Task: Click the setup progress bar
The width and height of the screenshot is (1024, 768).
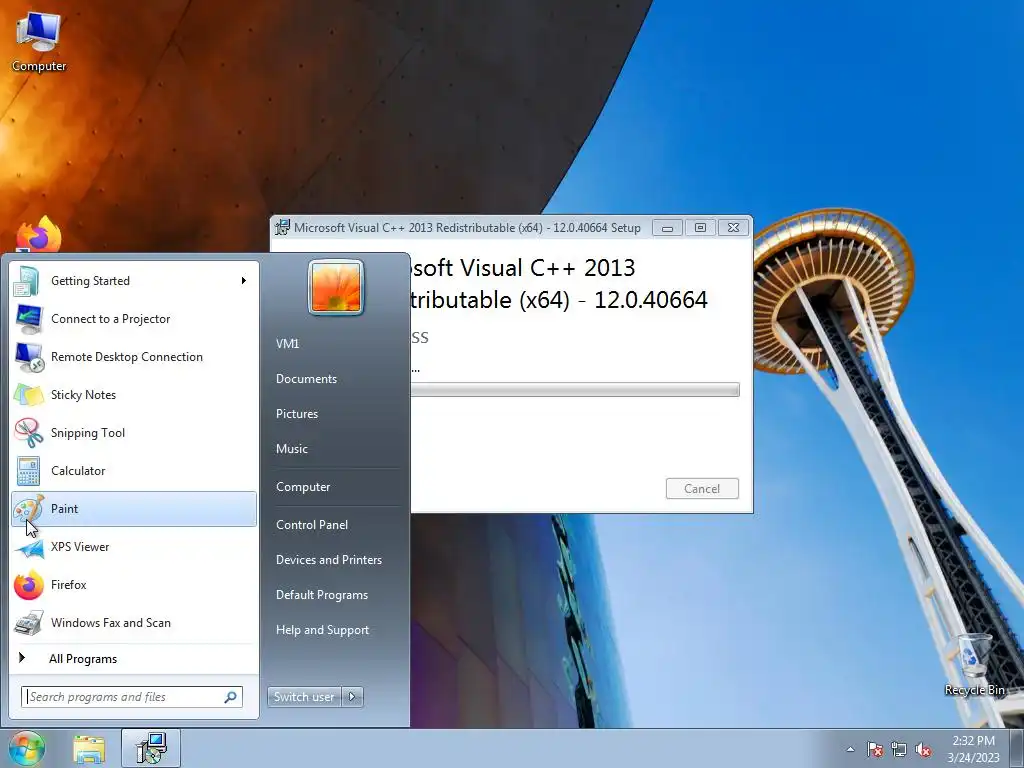Action: click(x=575, y=390)
